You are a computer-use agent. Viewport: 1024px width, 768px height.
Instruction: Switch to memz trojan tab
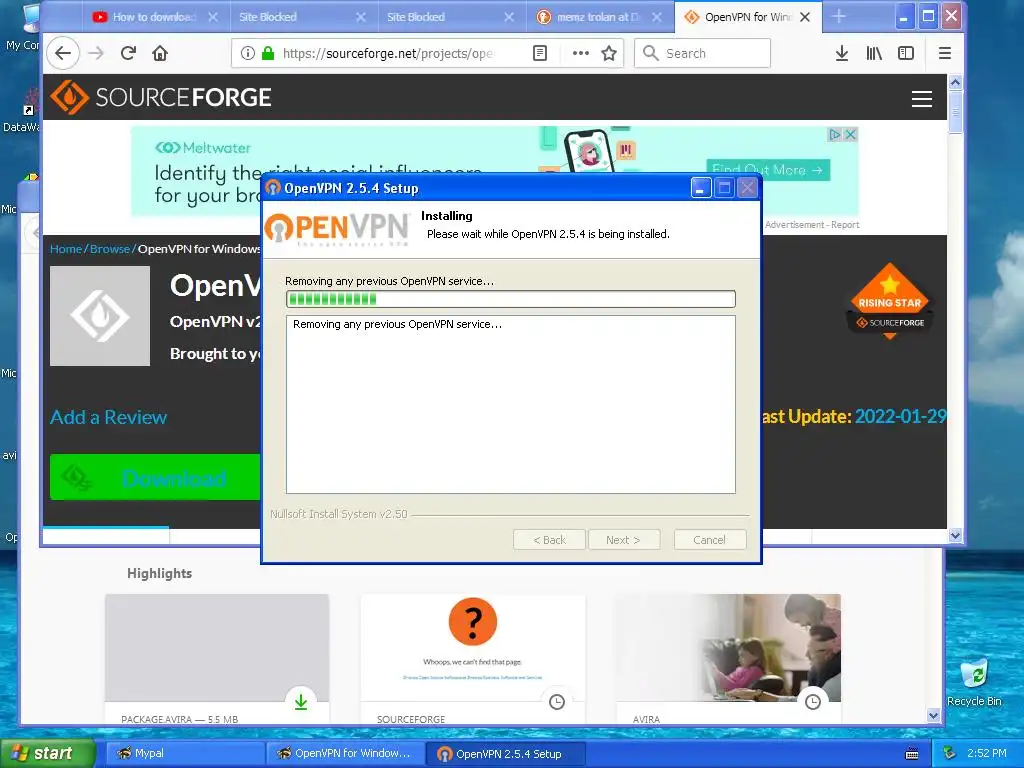coord(598,17)
